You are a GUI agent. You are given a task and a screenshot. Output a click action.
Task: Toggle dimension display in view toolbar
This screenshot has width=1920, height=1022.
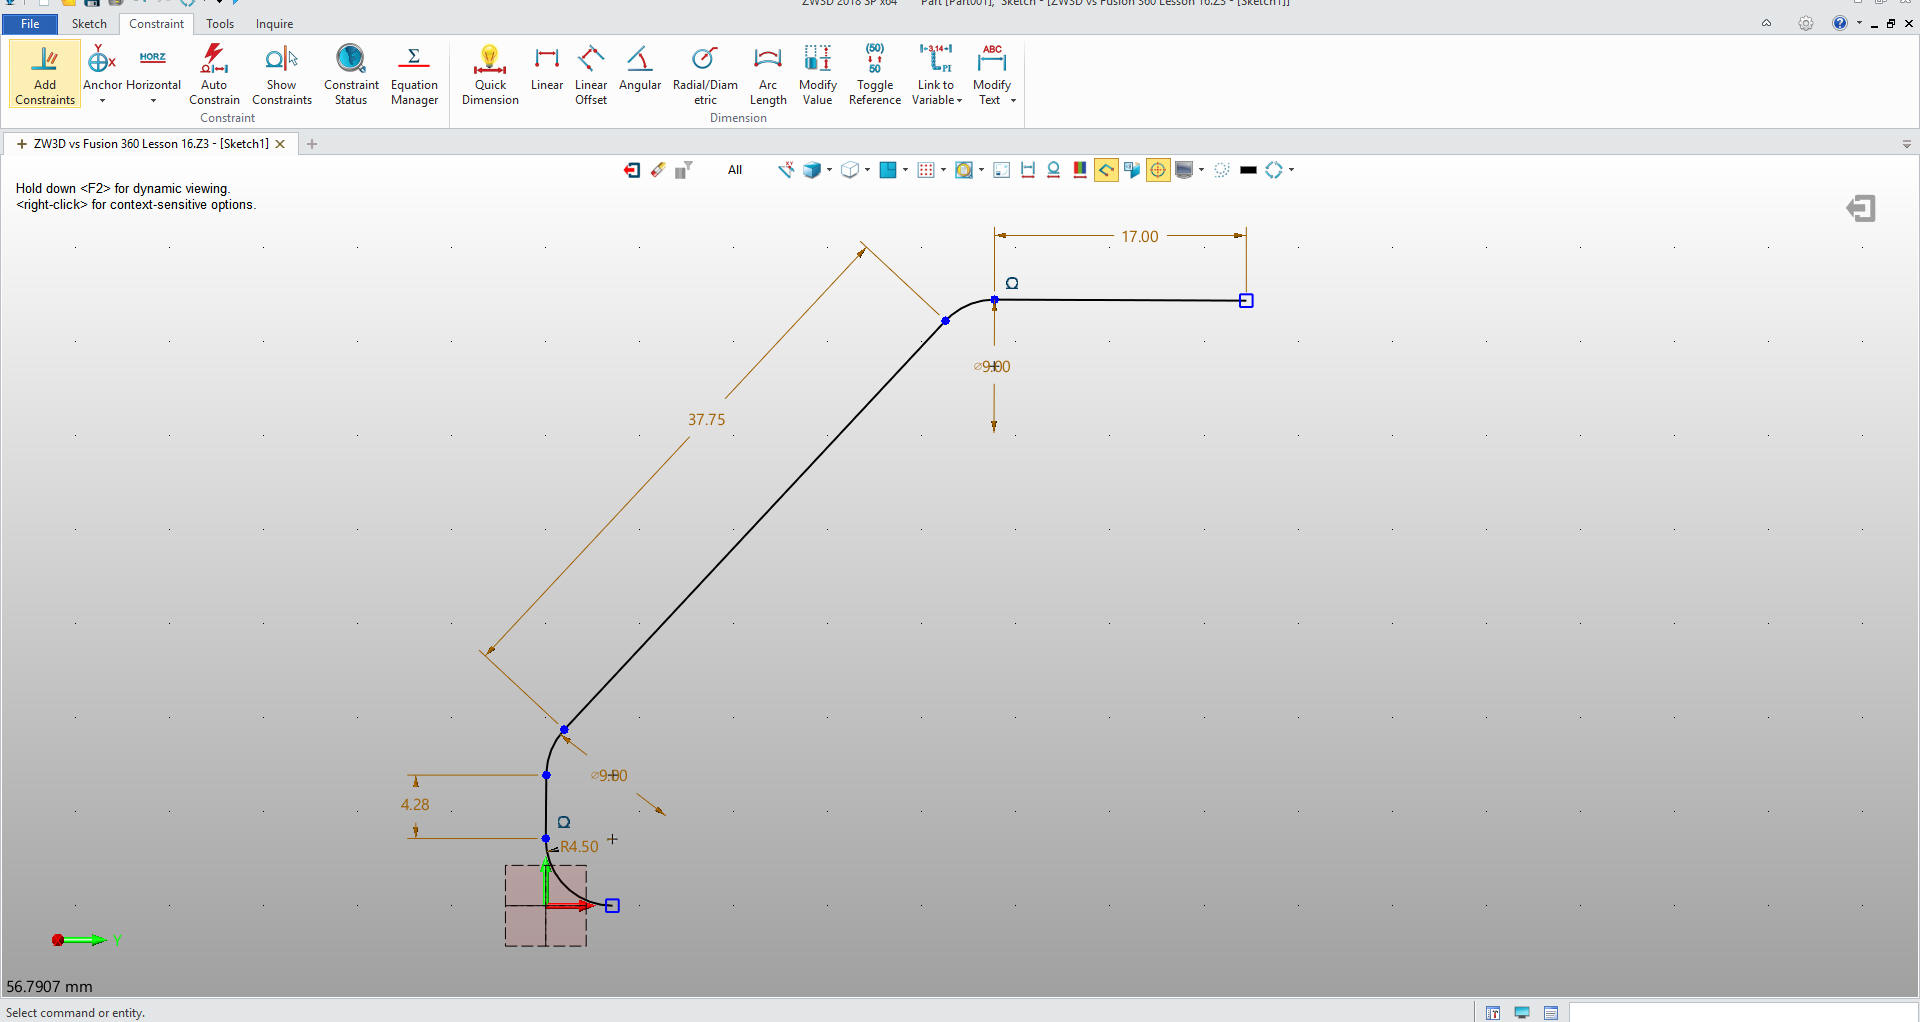1028,170
